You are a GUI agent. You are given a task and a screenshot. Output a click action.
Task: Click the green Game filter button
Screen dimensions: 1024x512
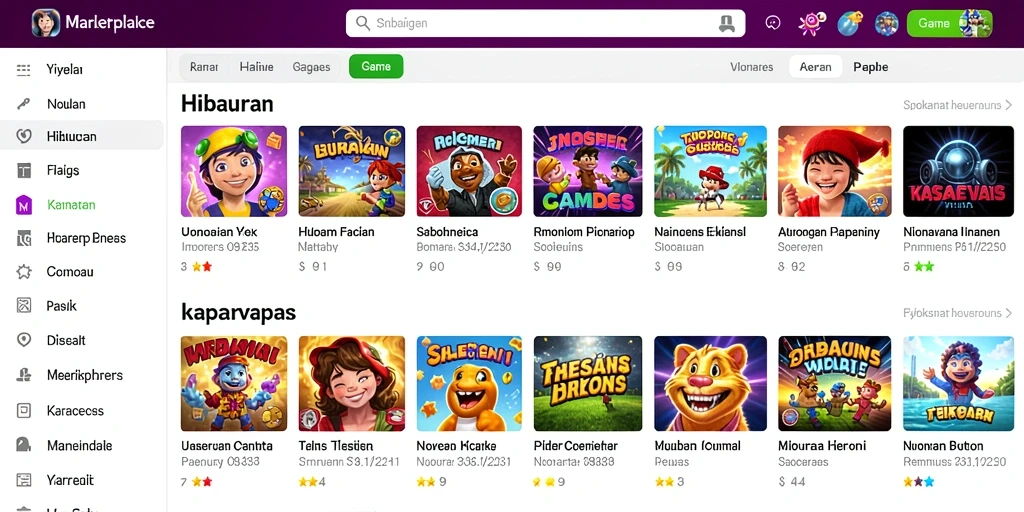(376, 67)
